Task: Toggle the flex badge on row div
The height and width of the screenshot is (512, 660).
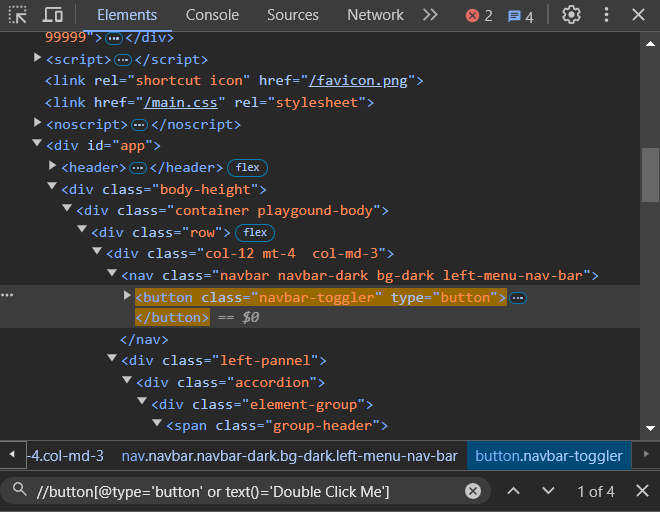Action: [256, 233]
